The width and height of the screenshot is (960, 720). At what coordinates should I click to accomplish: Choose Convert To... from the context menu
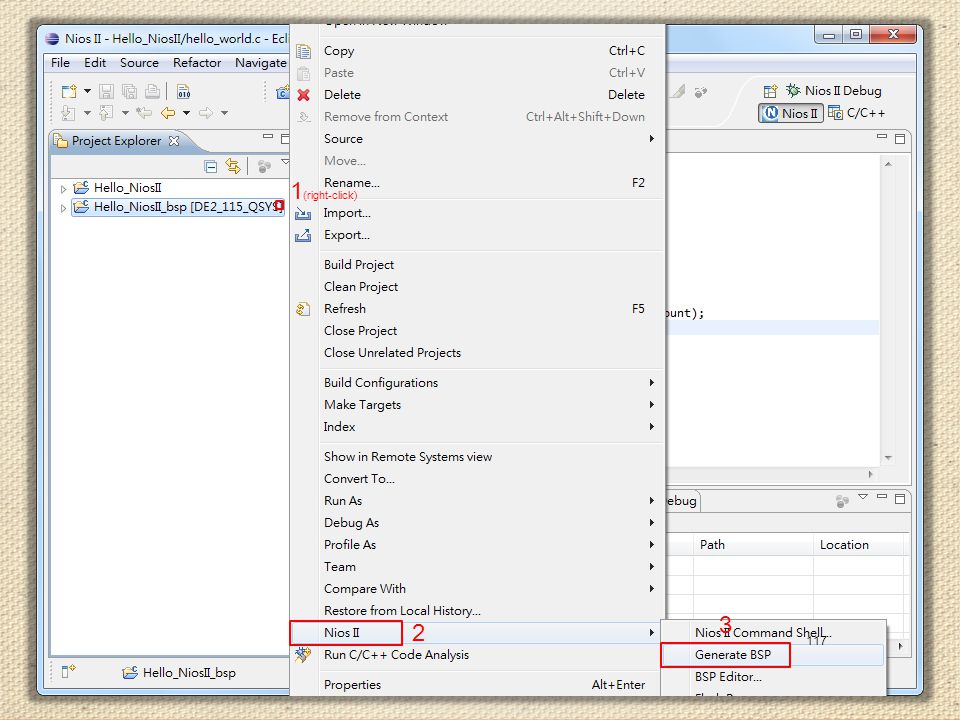tap(478, 479)
